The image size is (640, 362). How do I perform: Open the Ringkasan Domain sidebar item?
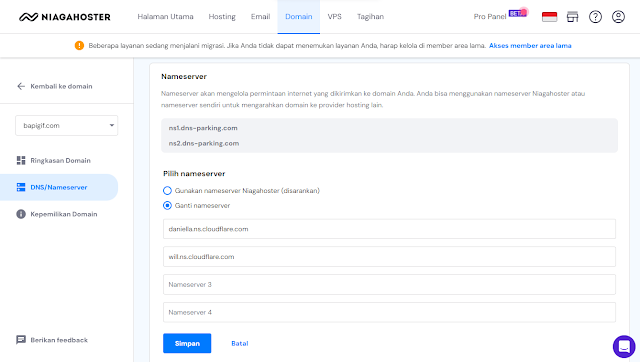click(59, 160)
